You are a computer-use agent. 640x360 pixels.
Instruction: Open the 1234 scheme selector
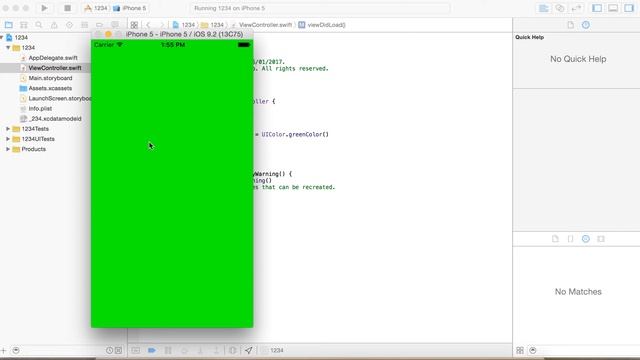(96, 8)
